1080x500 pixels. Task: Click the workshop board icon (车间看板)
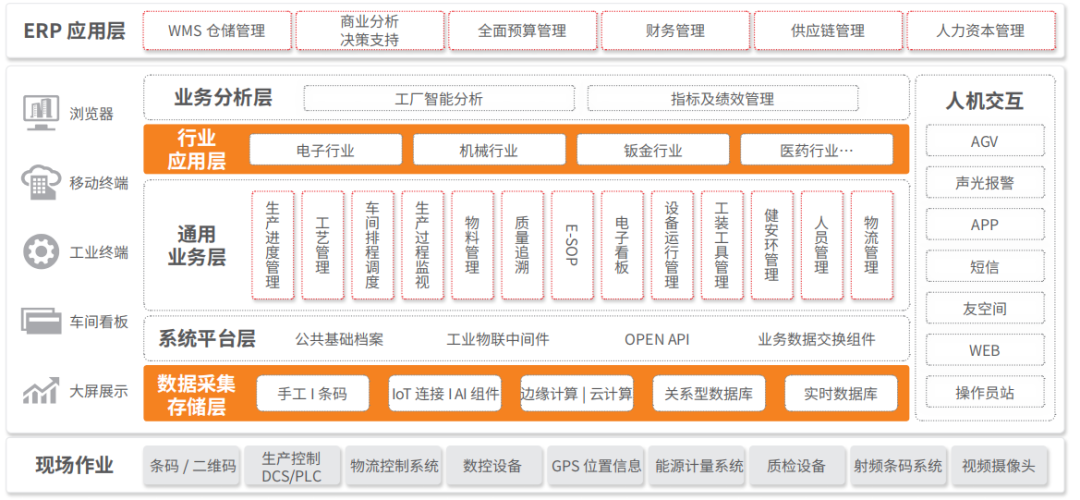tap(41, 321)
